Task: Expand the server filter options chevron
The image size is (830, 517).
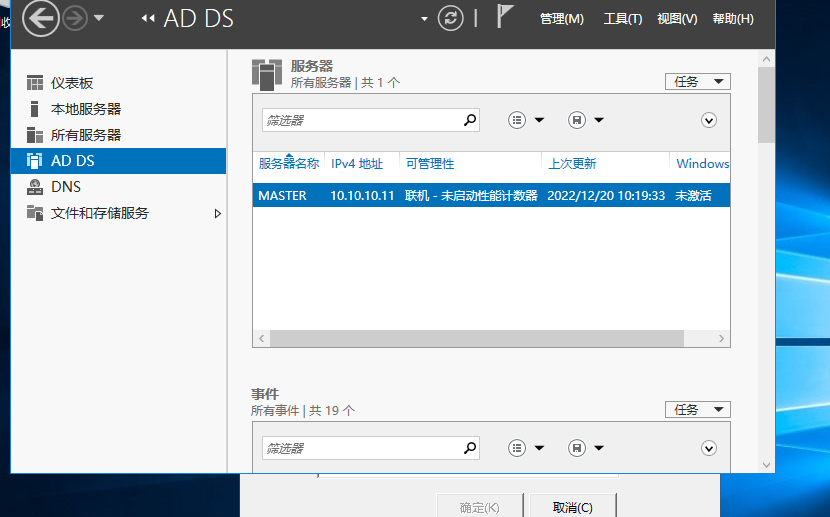Action: 709,120
